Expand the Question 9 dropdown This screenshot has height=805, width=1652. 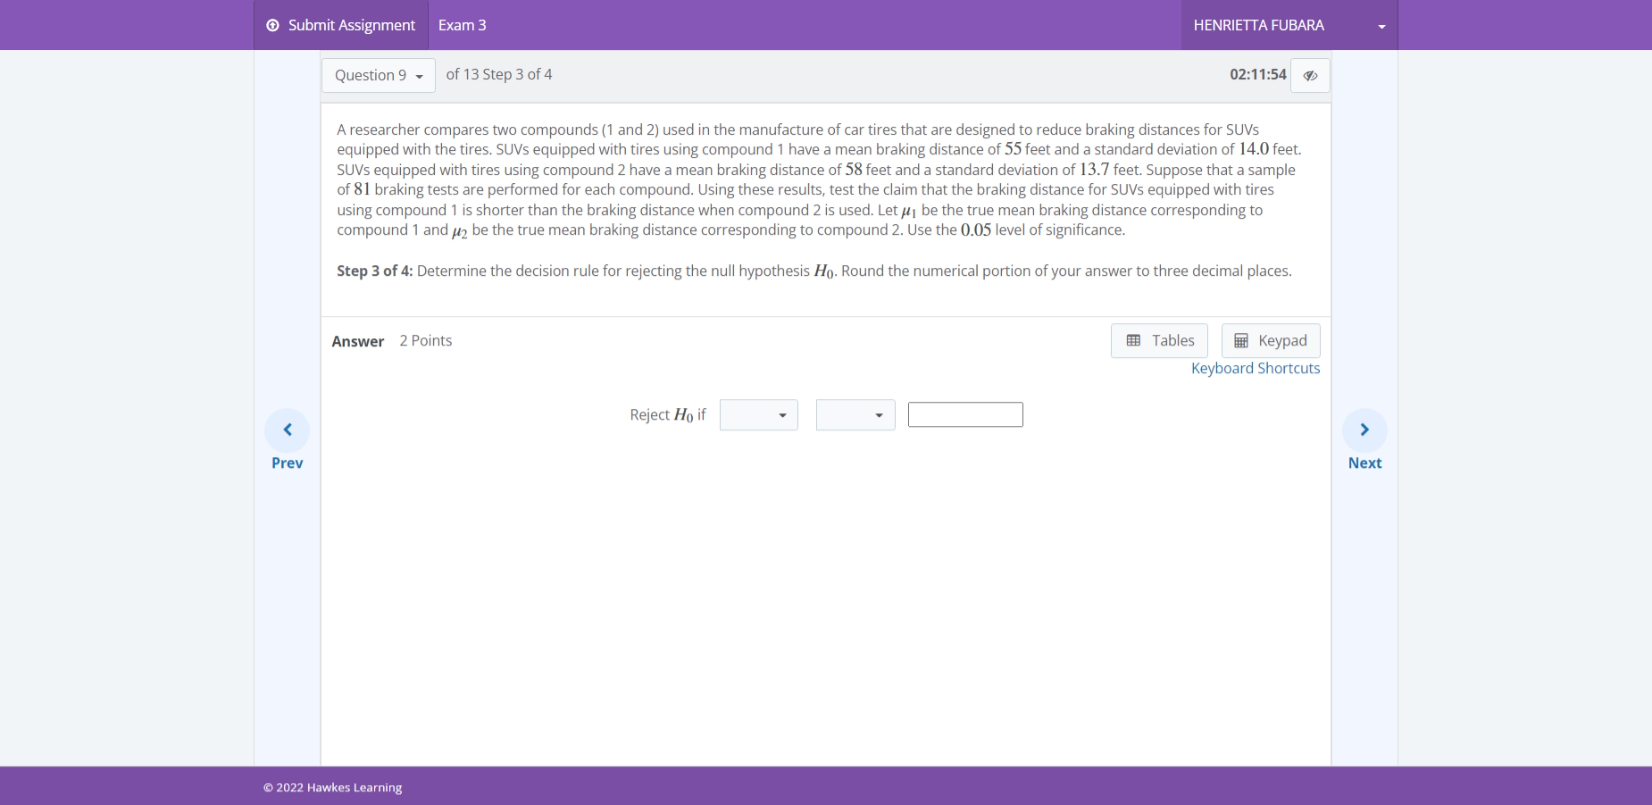click(x=379, y=75)
